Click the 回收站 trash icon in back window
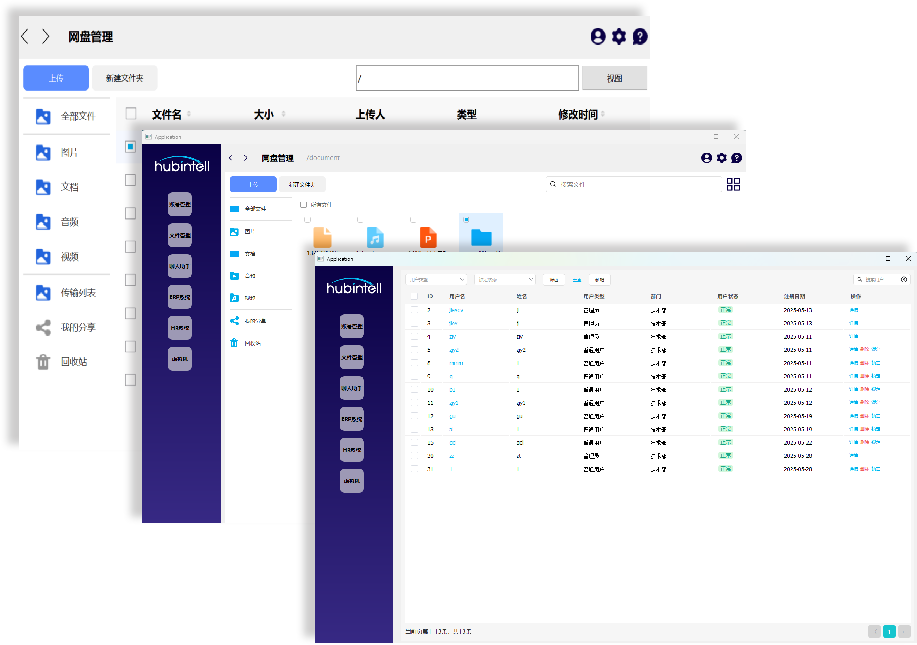The height and width of the screenshot is (645, 917). point(43,362)
